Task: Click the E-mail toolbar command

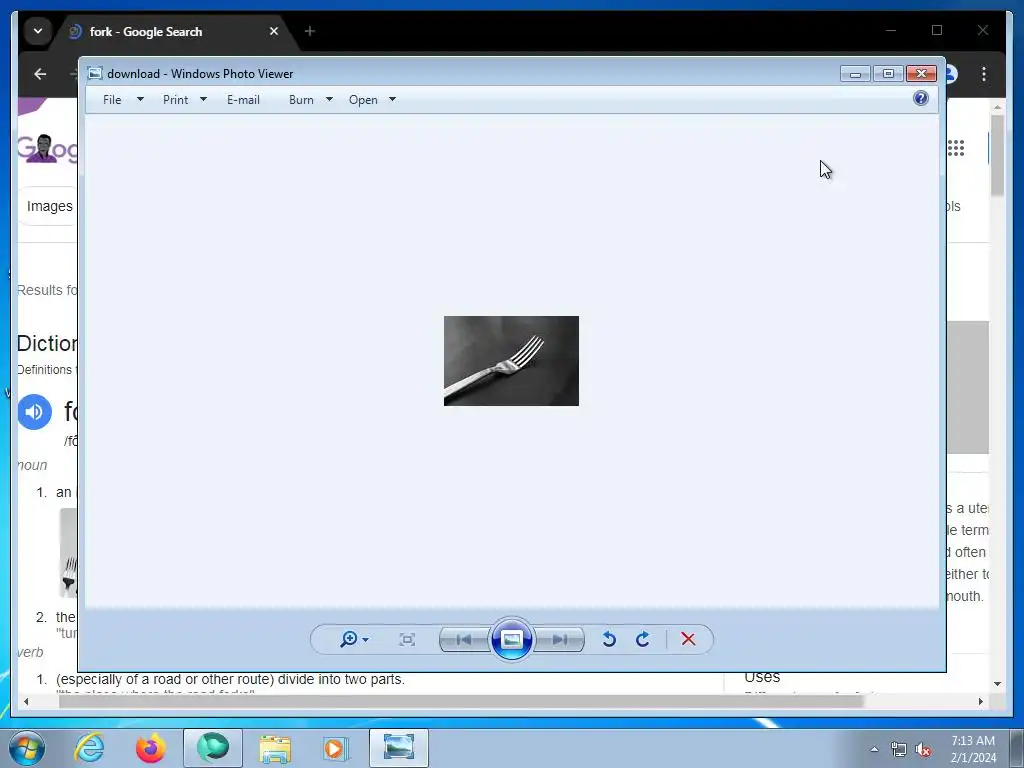Action: pyautogui.click(x=243, y=100)
